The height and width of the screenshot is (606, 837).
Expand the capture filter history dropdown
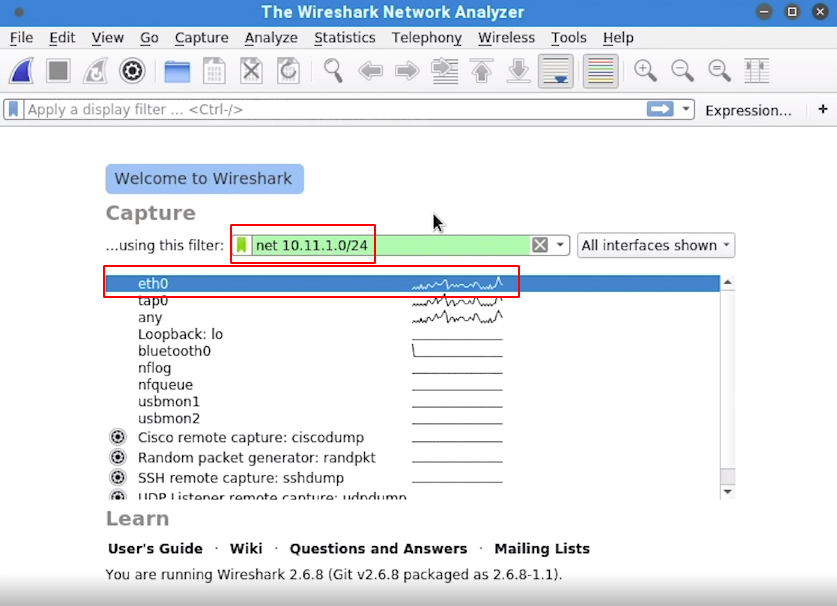tap(561, 246)
